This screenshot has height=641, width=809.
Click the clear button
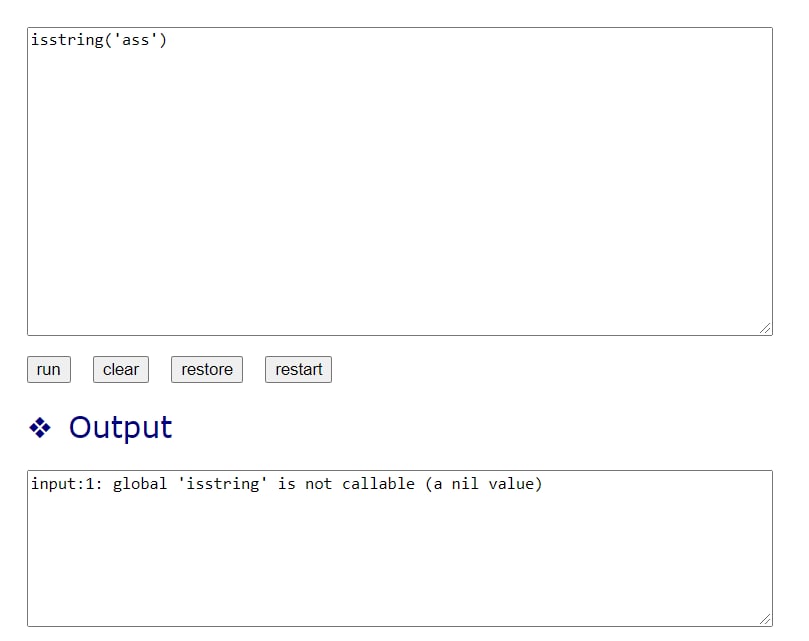click(x=121, y=370)
